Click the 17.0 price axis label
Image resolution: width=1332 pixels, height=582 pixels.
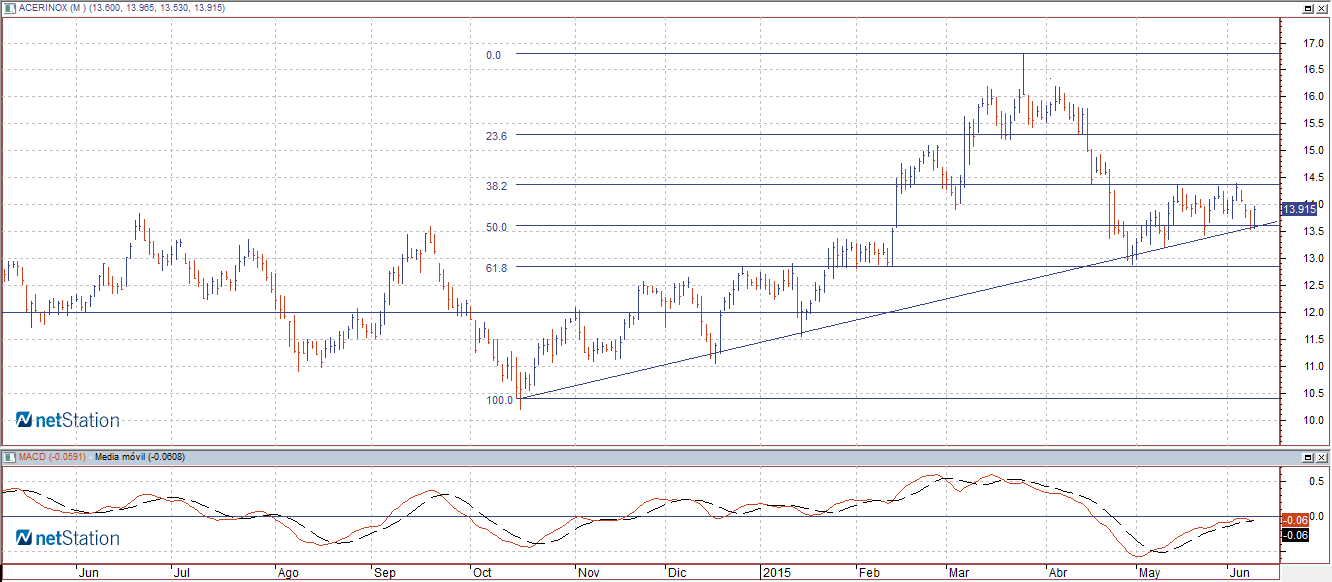(1314, 43)
